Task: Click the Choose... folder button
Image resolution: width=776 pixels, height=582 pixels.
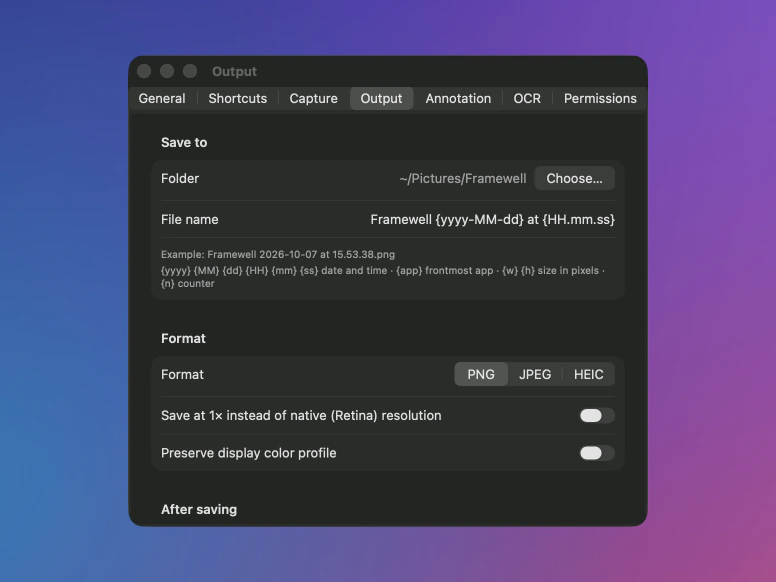Action: [x=575, y=178]
